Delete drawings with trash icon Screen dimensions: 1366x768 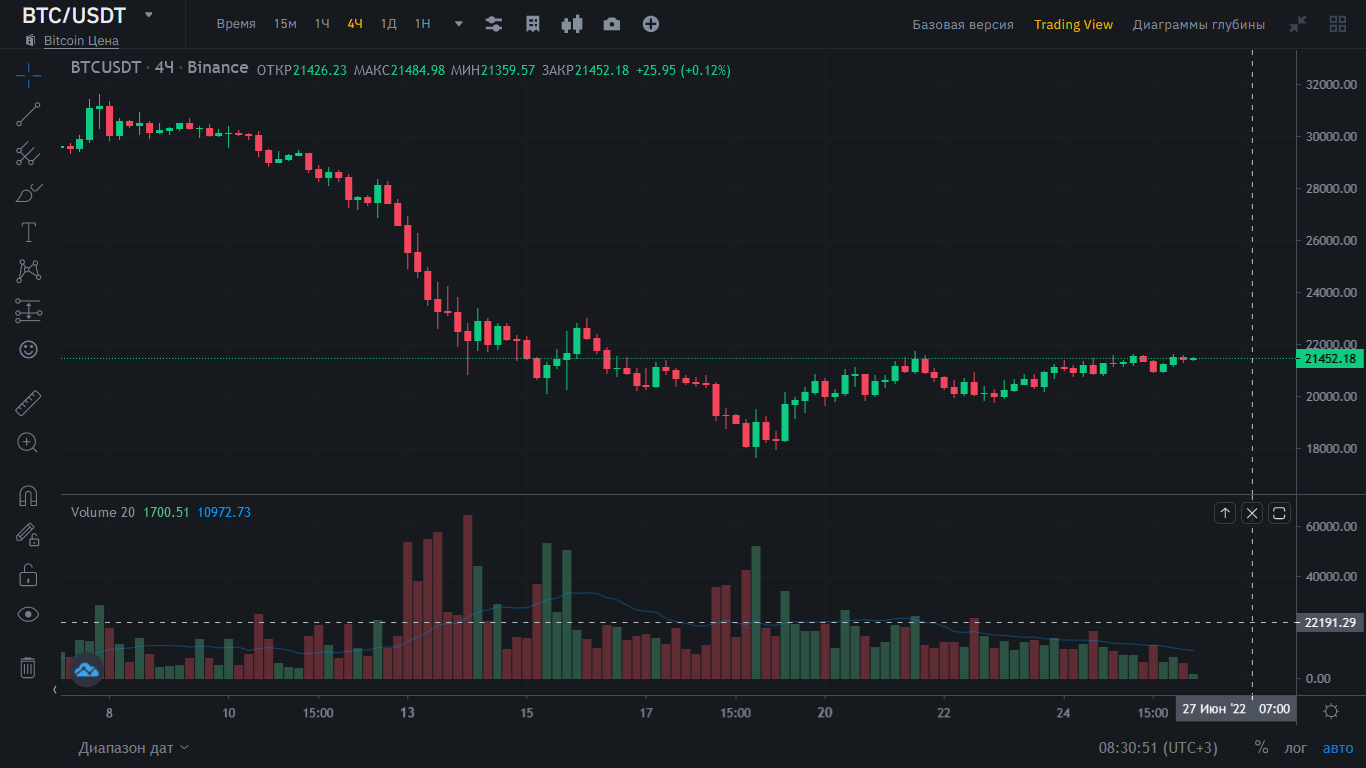pos(28,667)
